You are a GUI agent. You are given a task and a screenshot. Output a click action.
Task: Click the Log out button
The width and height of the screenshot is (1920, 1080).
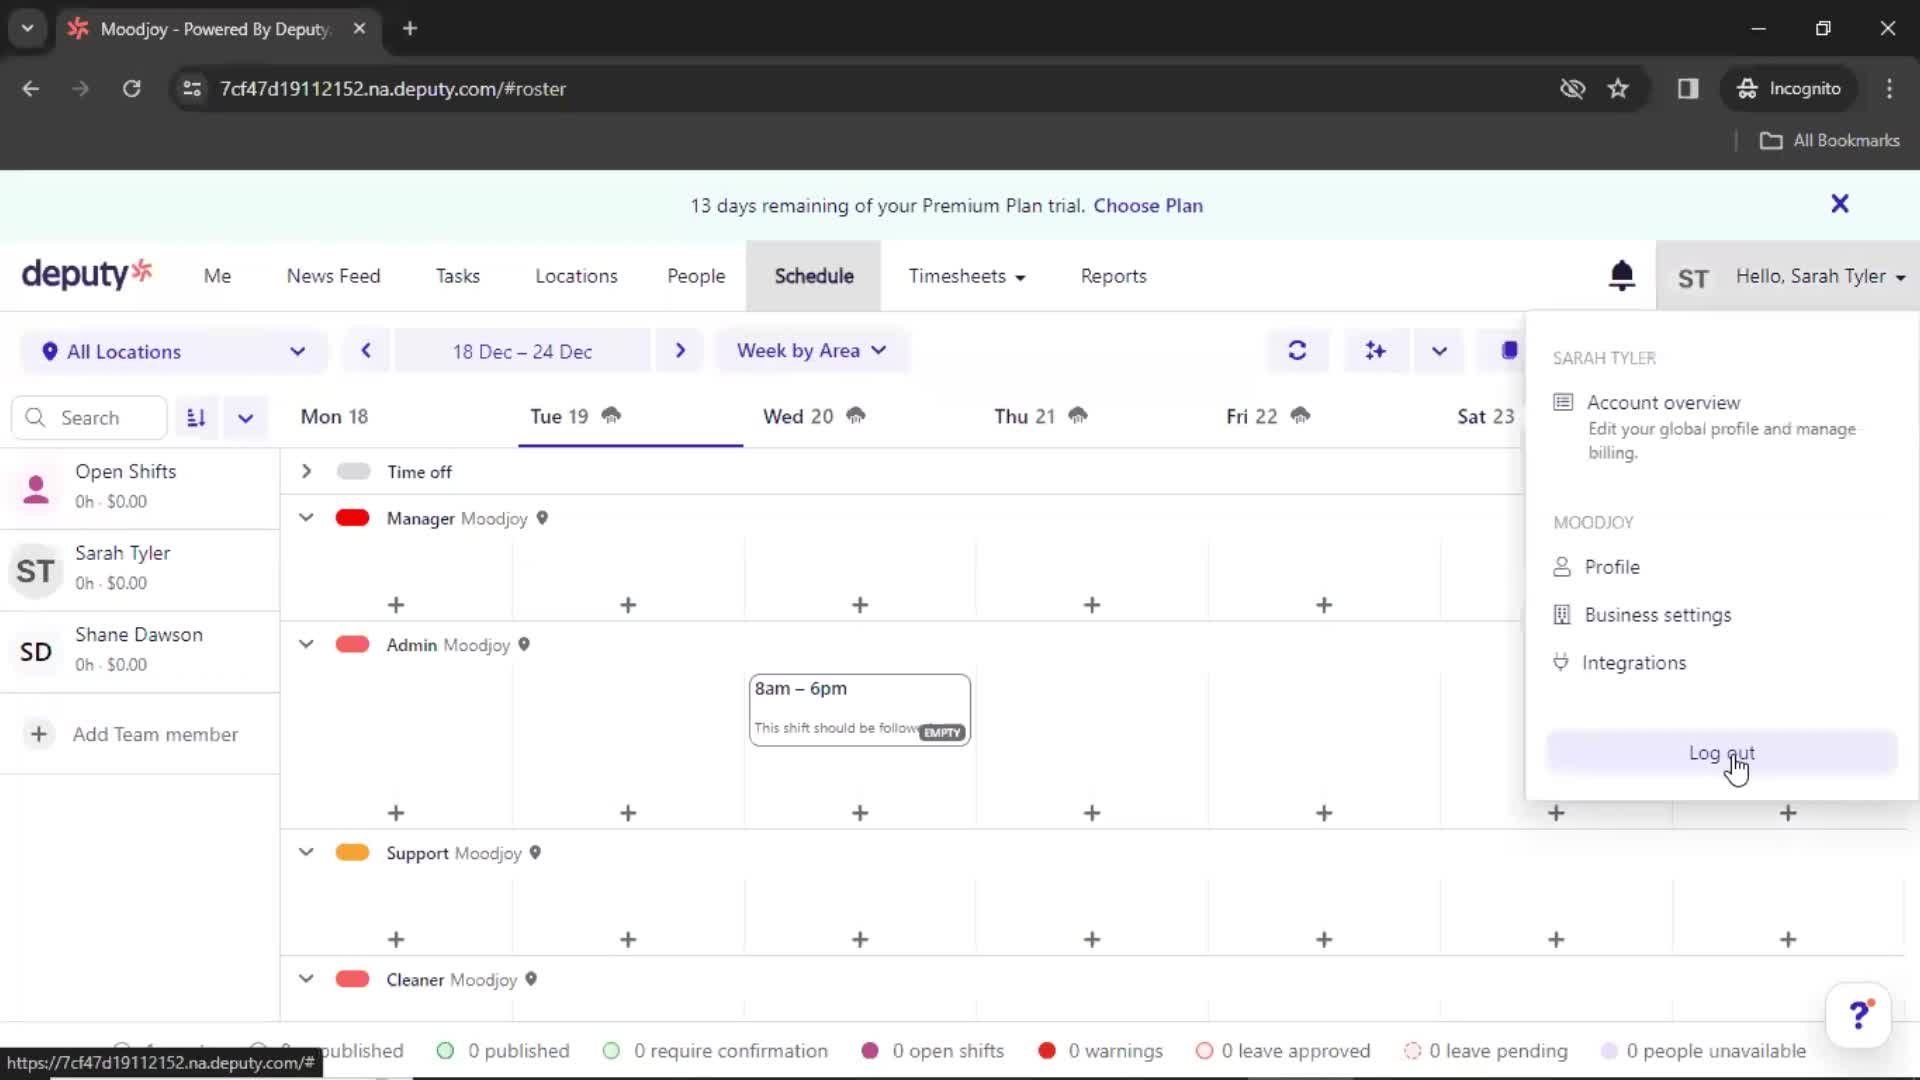1721,753
